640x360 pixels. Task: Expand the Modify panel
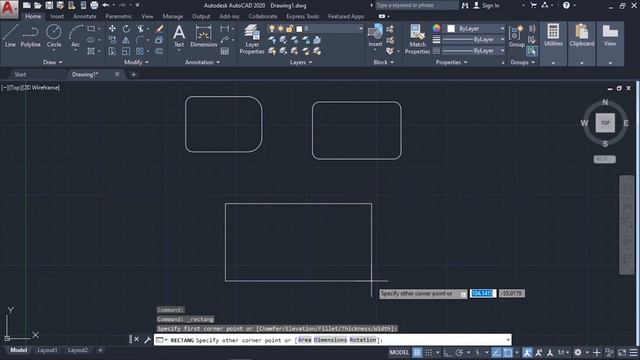point(136,62)
